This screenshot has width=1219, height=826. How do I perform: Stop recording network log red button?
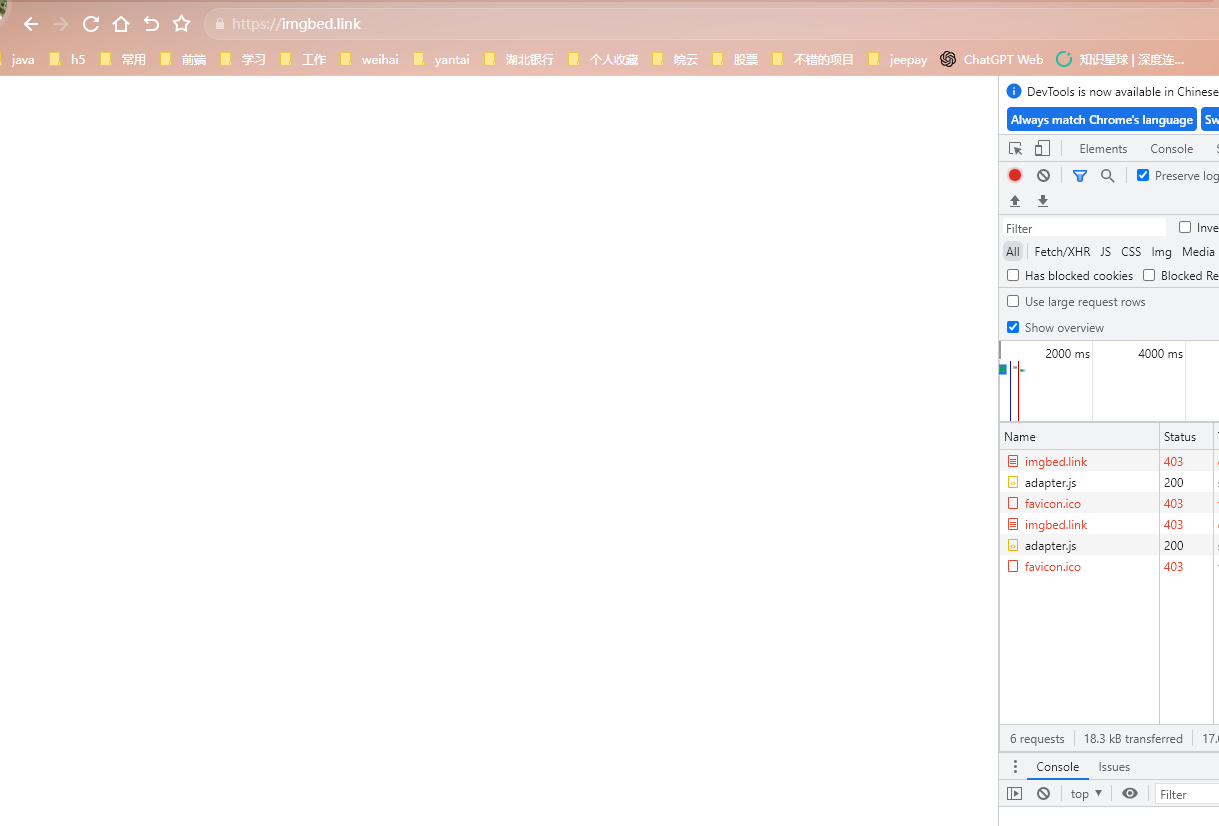point(1015,175)
